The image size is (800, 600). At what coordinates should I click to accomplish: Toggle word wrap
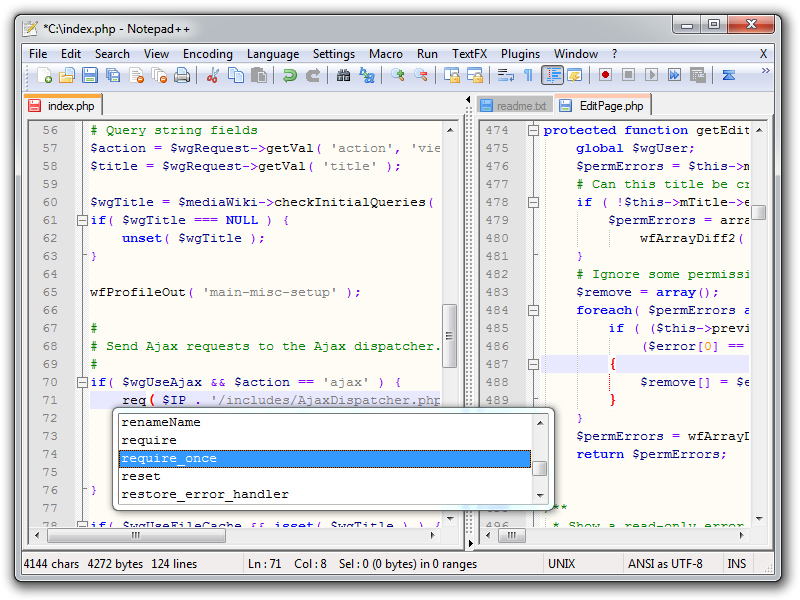point(505,74)
